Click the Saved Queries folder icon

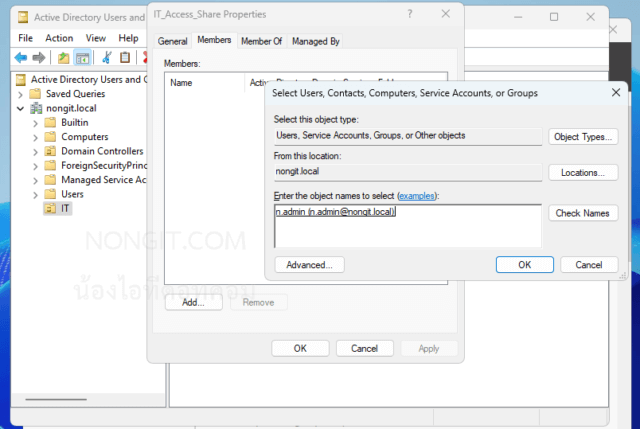pos(36,93)
